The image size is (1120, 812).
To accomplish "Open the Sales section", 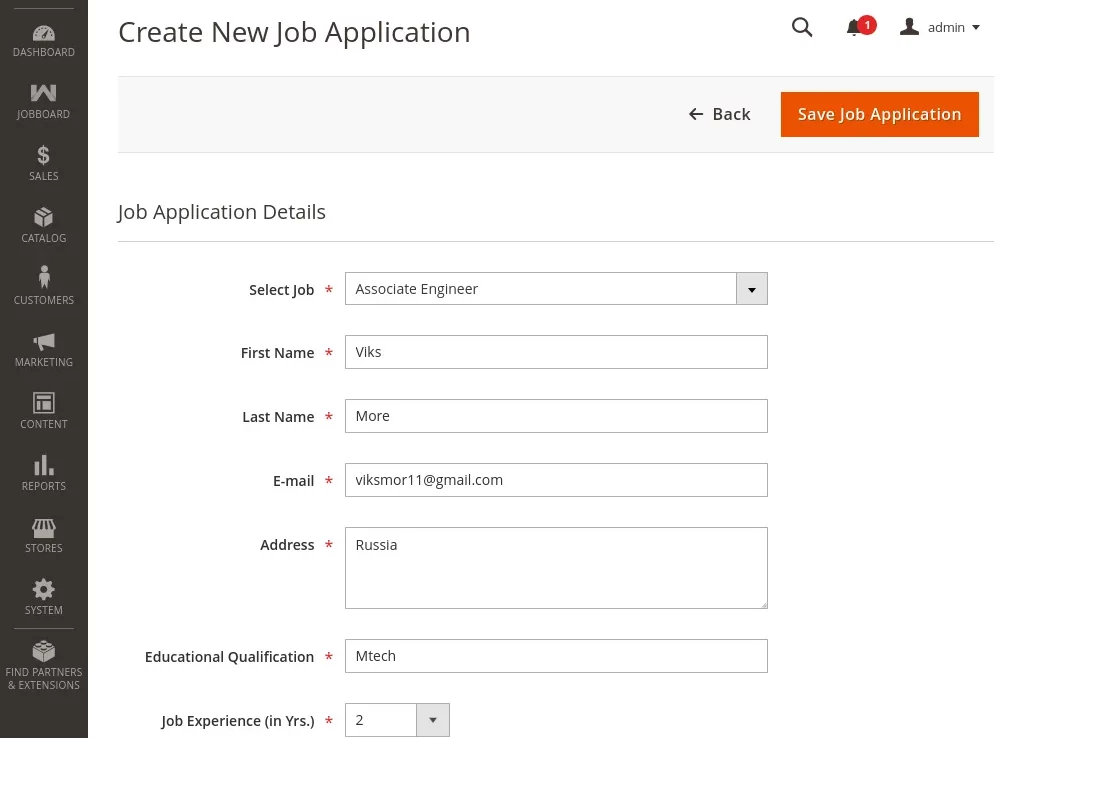I will [43, 163].
